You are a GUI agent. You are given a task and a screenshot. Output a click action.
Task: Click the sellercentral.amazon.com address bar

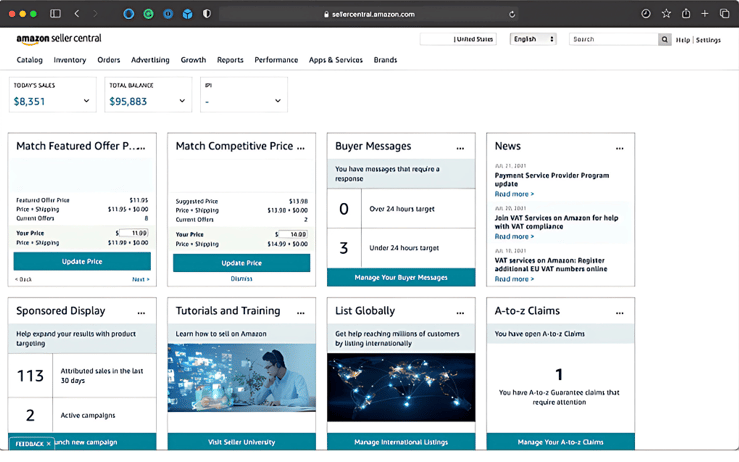(x=369, y=14)
